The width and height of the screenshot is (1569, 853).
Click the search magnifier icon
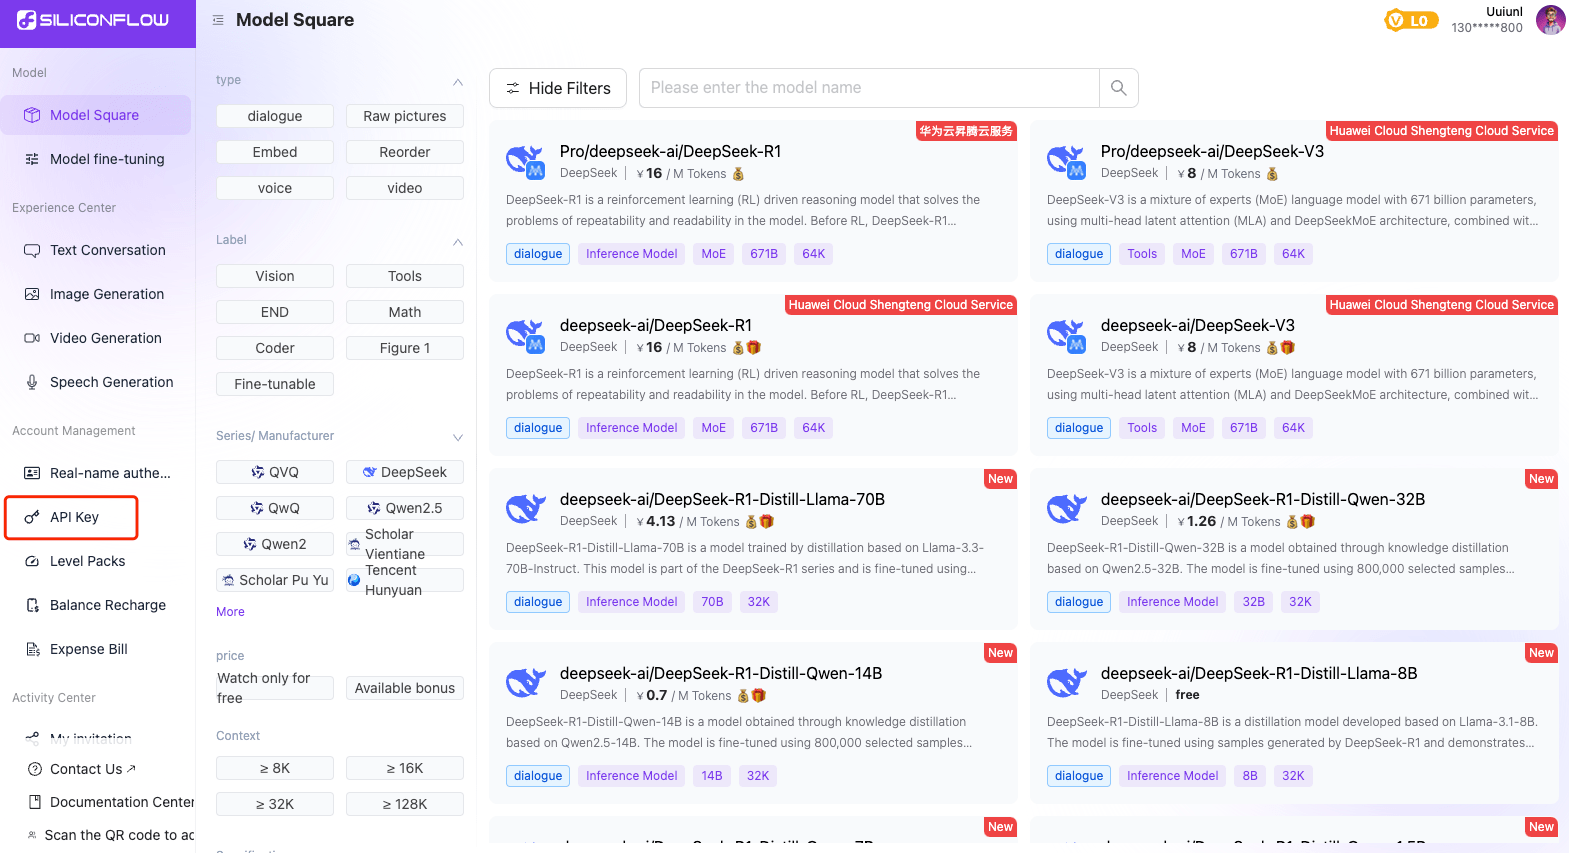pos(1118,88)
